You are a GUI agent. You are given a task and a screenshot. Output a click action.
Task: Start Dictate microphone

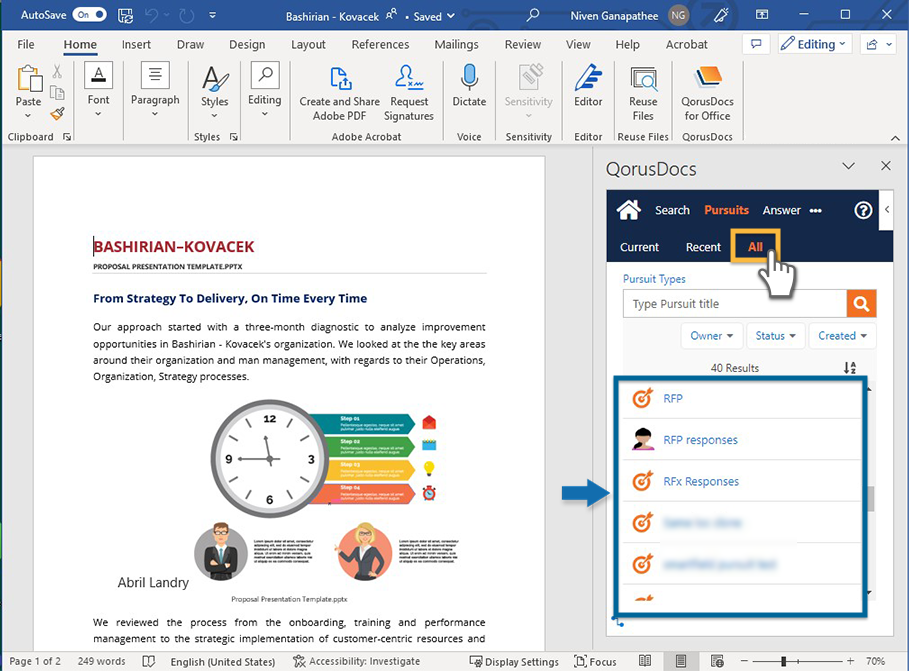point(469,87)
